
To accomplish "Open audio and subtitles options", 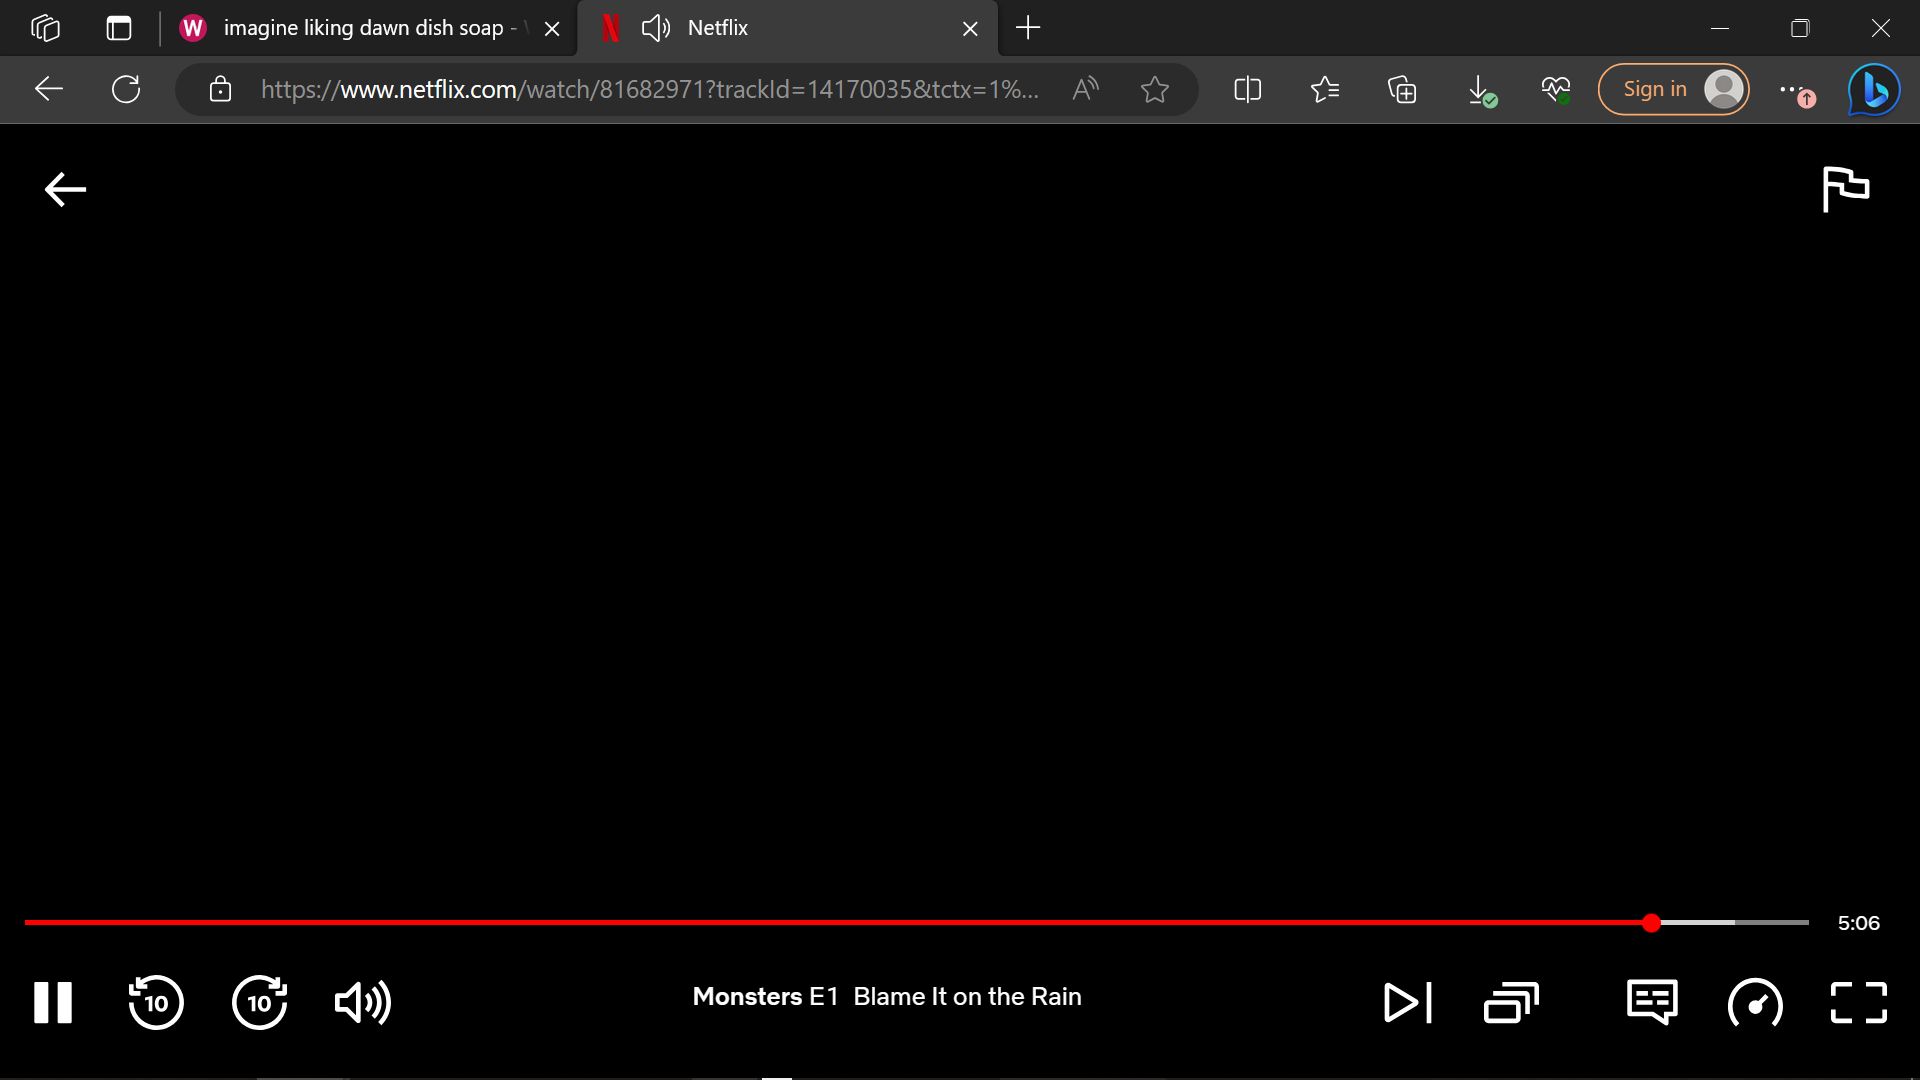I will [1652, 1002].
